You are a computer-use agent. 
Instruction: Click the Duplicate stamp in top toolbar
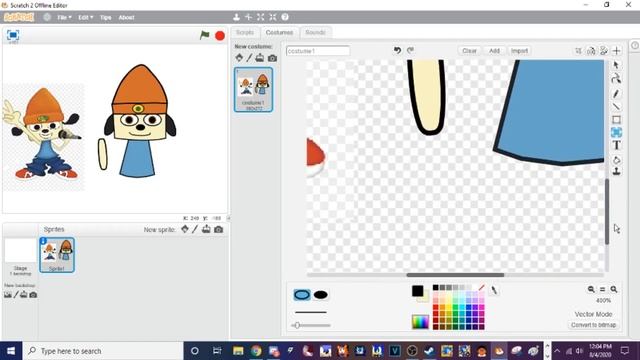(236, 17)
